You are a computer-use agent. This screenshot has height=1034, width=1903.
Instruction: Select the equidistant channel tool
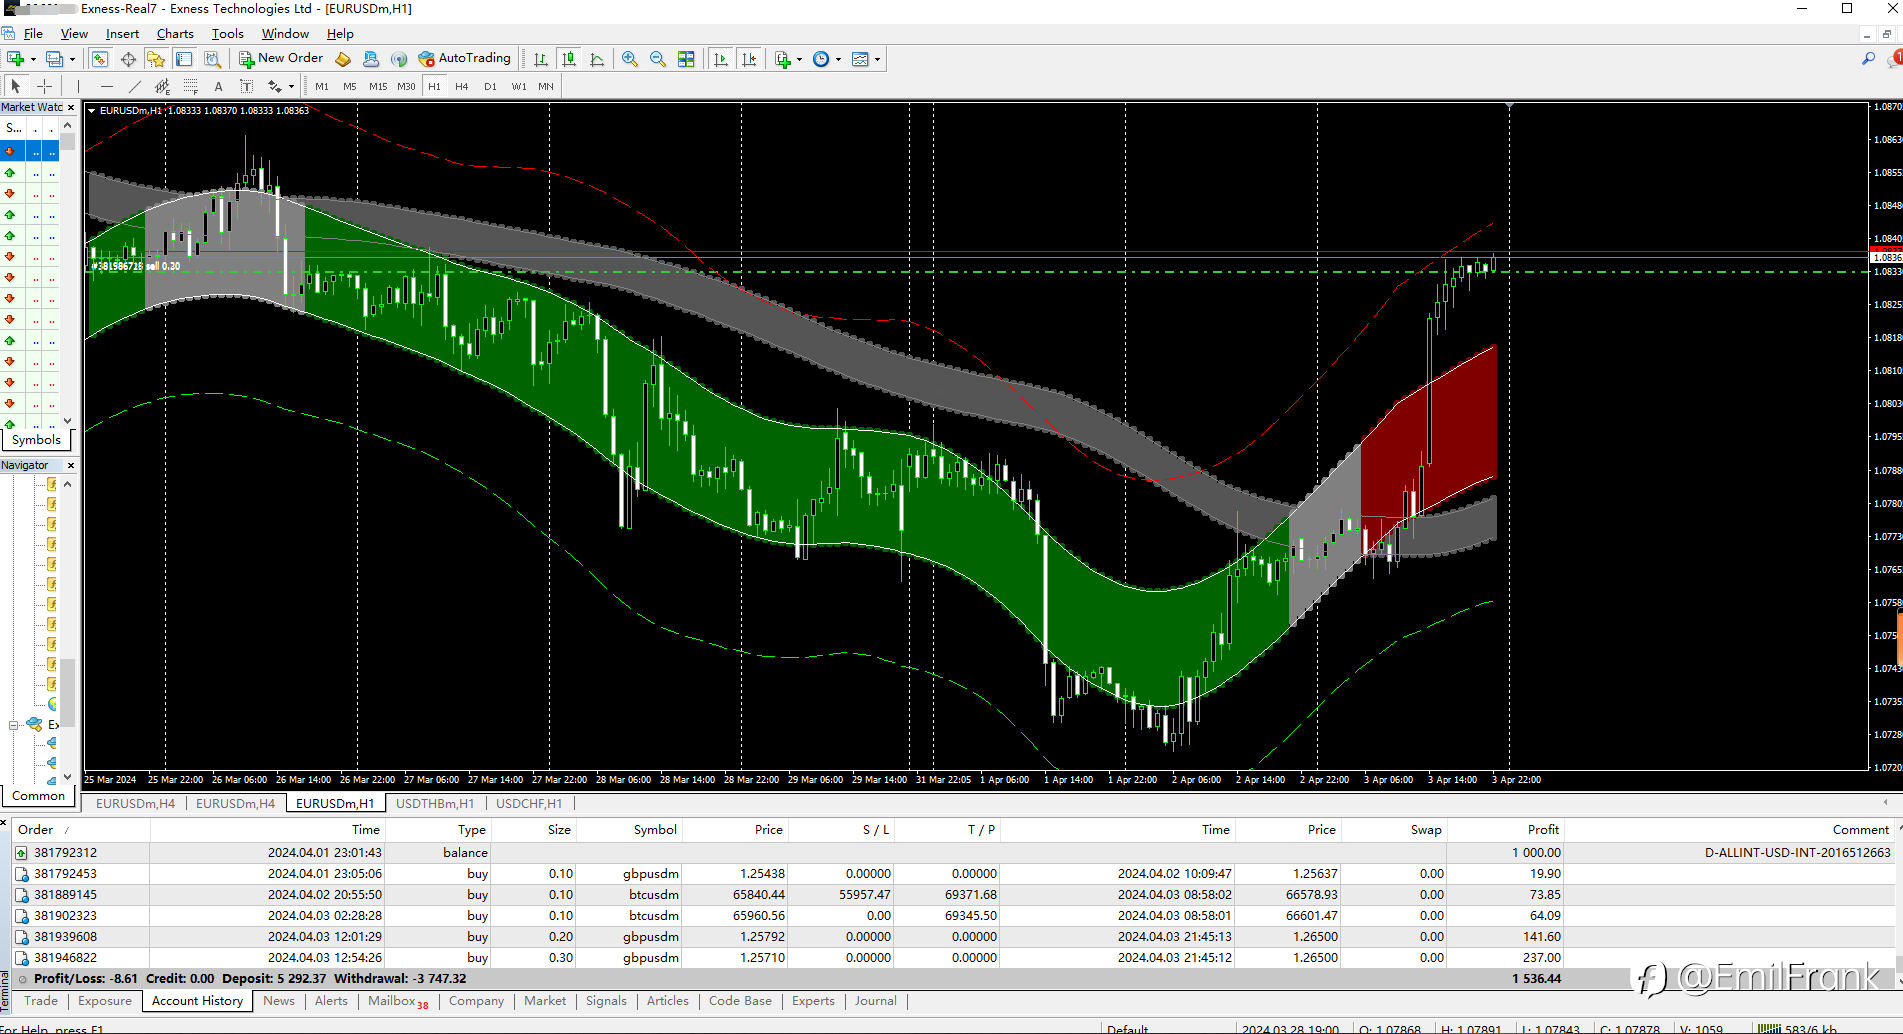coord(162,86)
